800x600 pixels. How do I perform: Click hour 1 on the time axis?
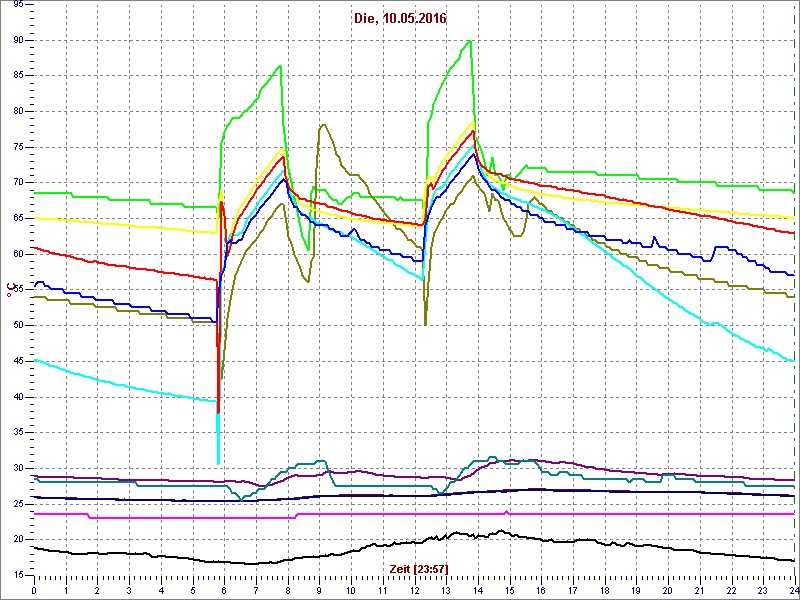[66, 590]
